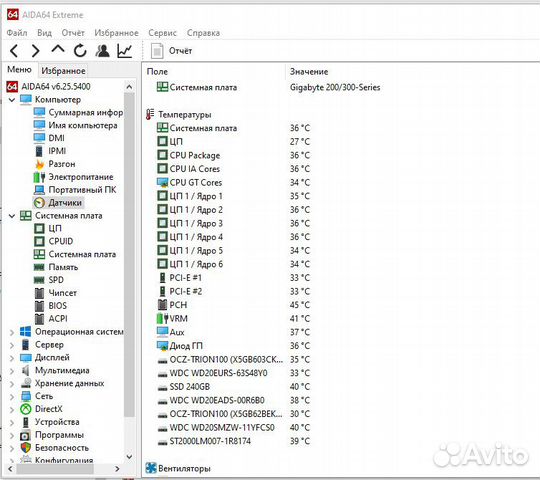The image size is (540, 480).
Task: Collapse the Системная плата tree node
Action: (x=12, y=216)
